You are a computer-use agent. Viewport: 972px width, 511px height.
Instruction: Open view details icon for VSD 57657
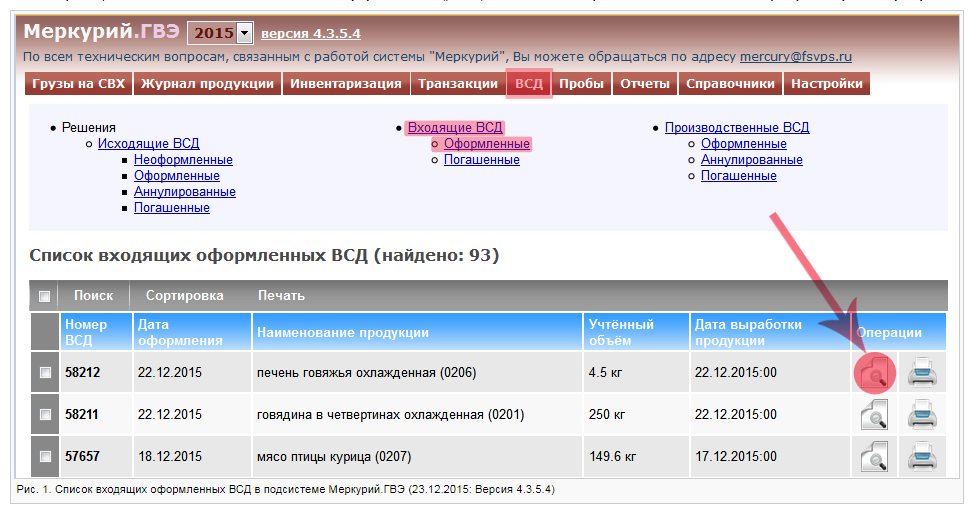874,457
